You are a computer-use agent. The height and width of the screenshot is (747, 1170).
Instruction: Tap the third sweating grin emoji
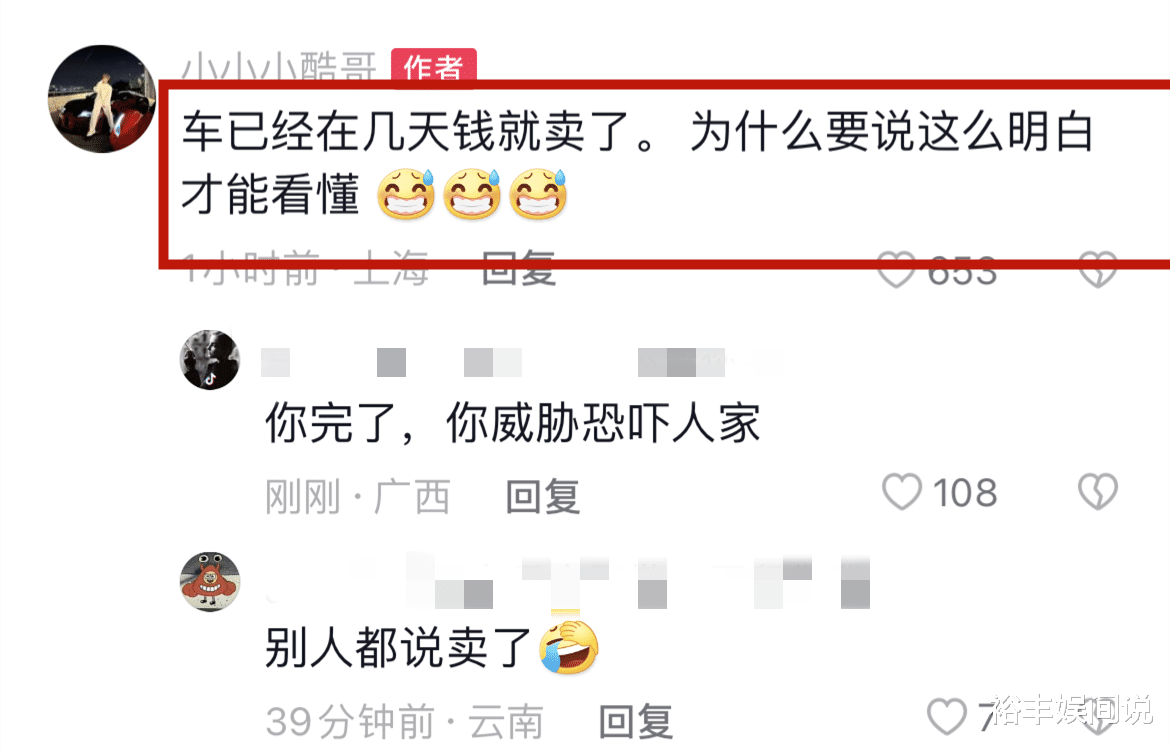539,194
